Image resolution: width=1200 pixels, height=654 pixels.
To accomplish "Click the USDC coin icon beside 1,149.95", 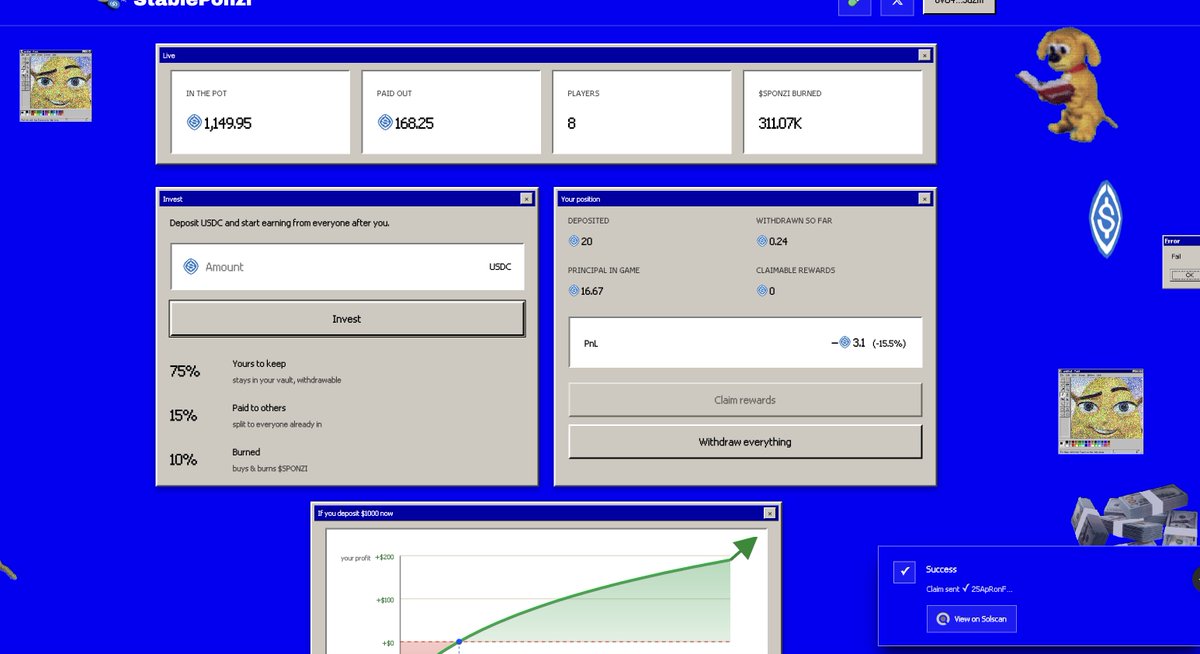I will 194,122.
